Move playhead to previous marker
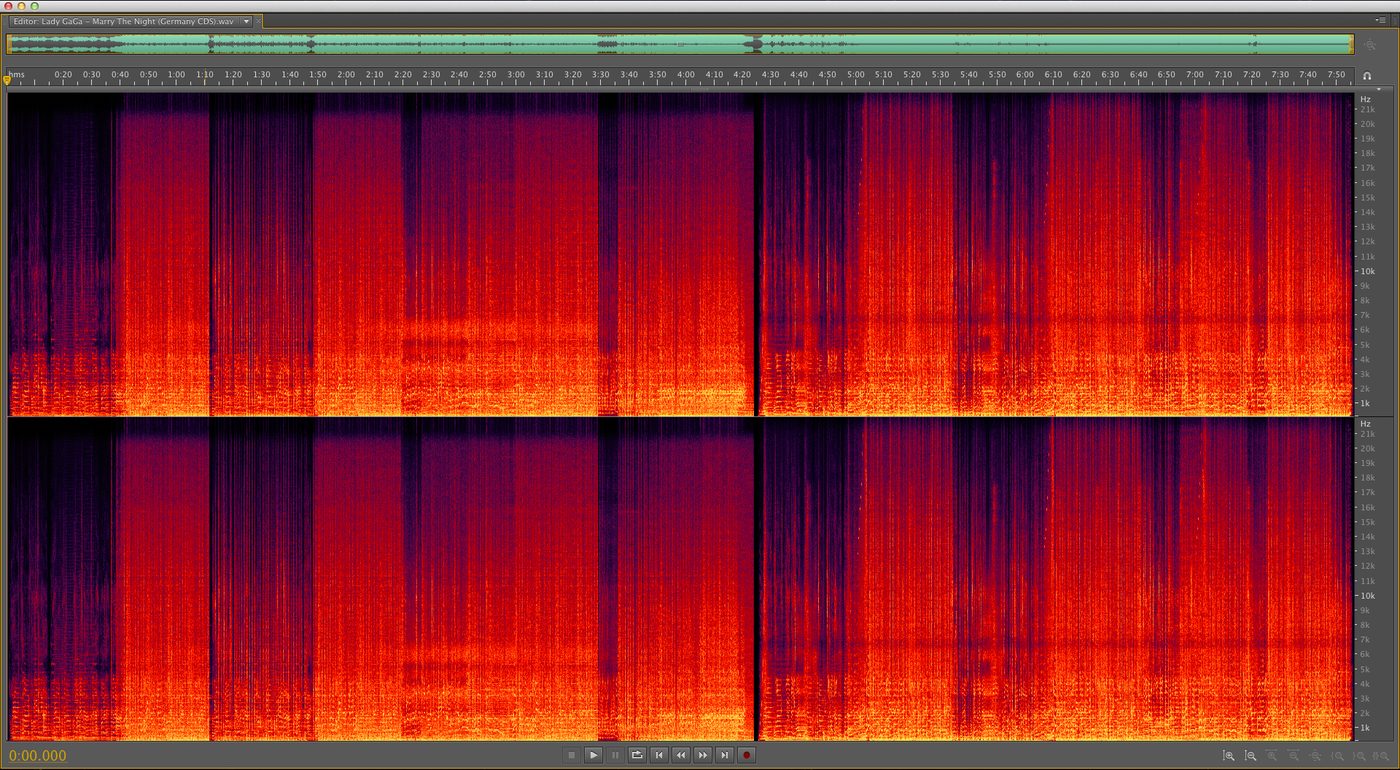The height and width of the screenshot is (770, 1400). (659, 755)
